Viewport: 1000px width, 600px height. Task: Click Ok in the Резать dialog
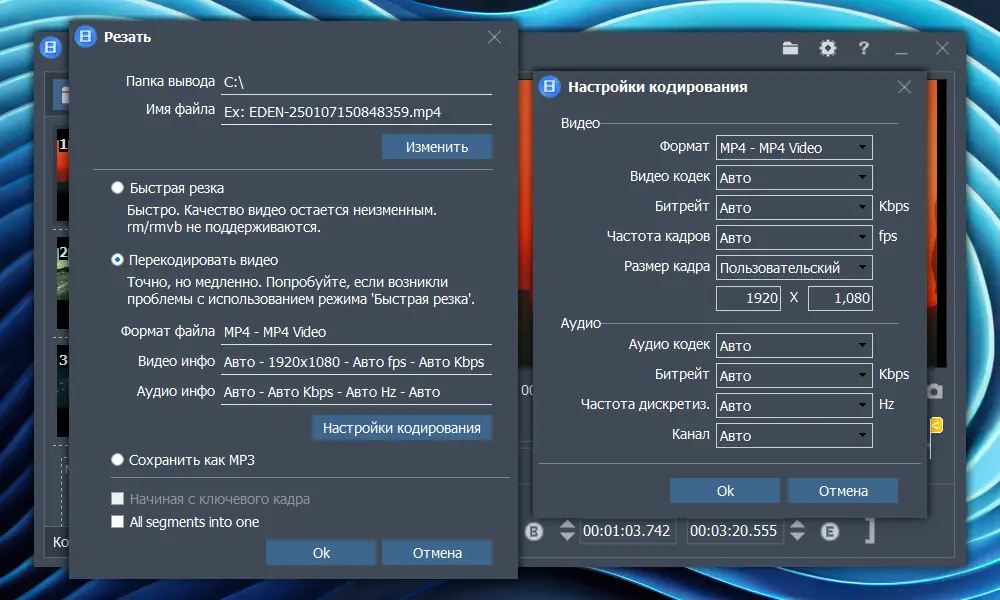coord(321,553)
